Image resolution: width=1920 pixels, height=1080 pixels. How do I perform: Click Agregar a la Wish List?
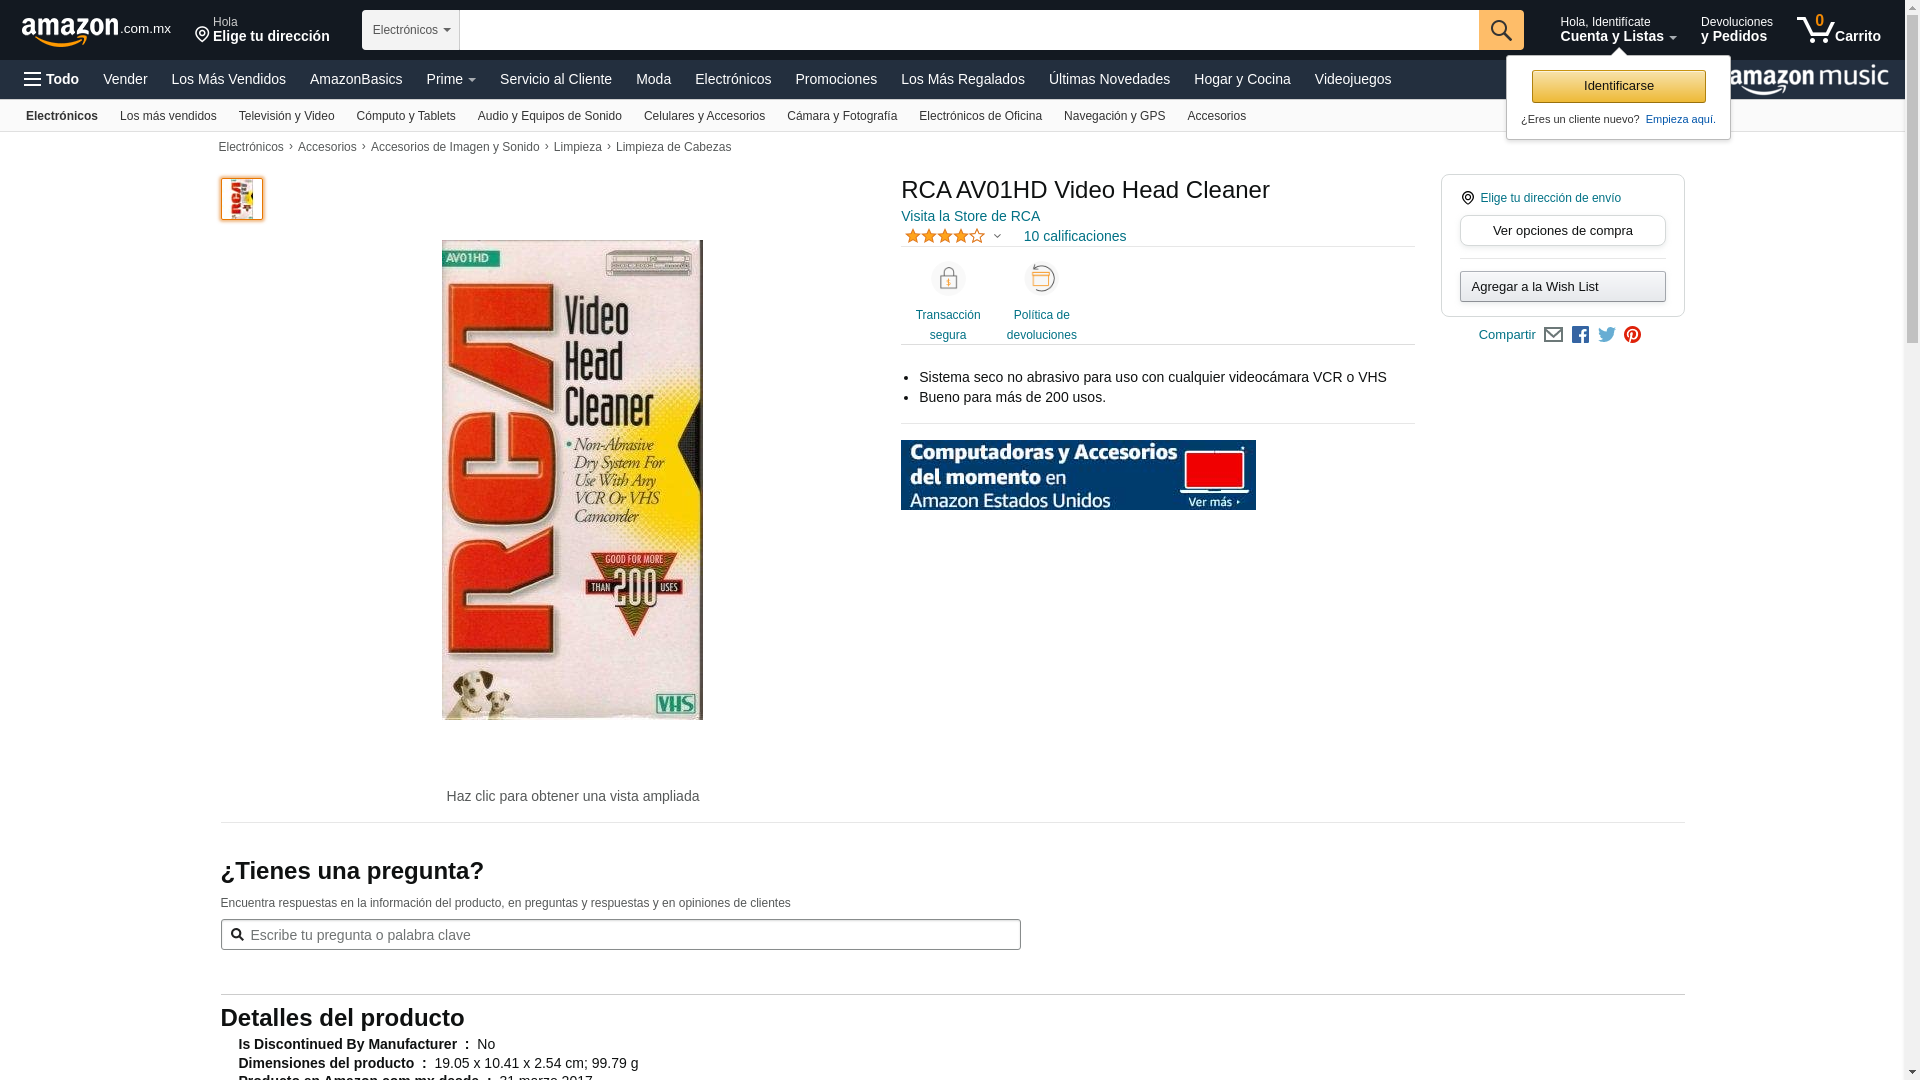pos(1562,287)
